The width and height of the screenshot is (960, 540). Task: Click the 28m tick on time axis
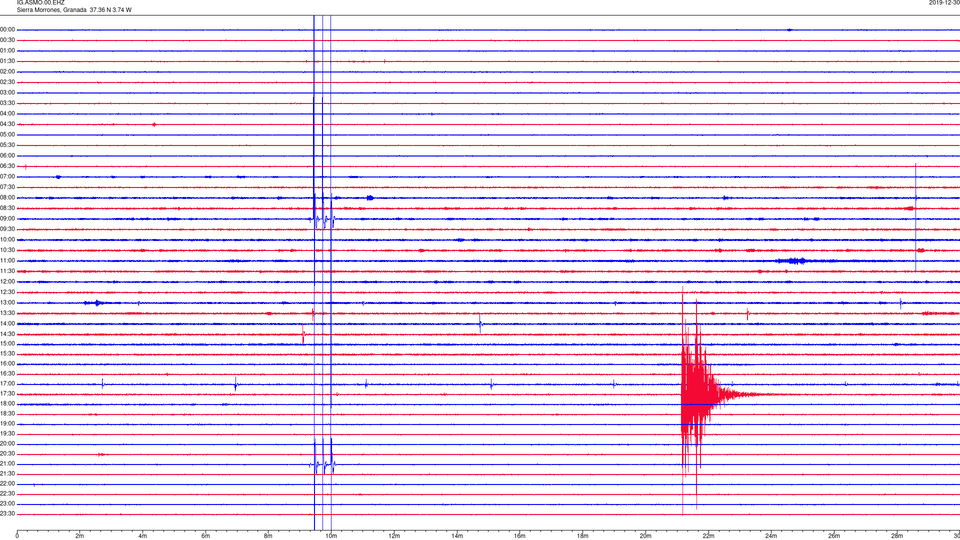(x=897, y=536)
